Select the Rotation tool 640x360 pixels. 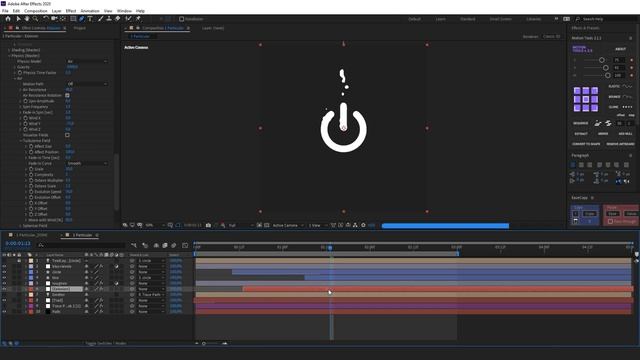(x=45, y=19)
